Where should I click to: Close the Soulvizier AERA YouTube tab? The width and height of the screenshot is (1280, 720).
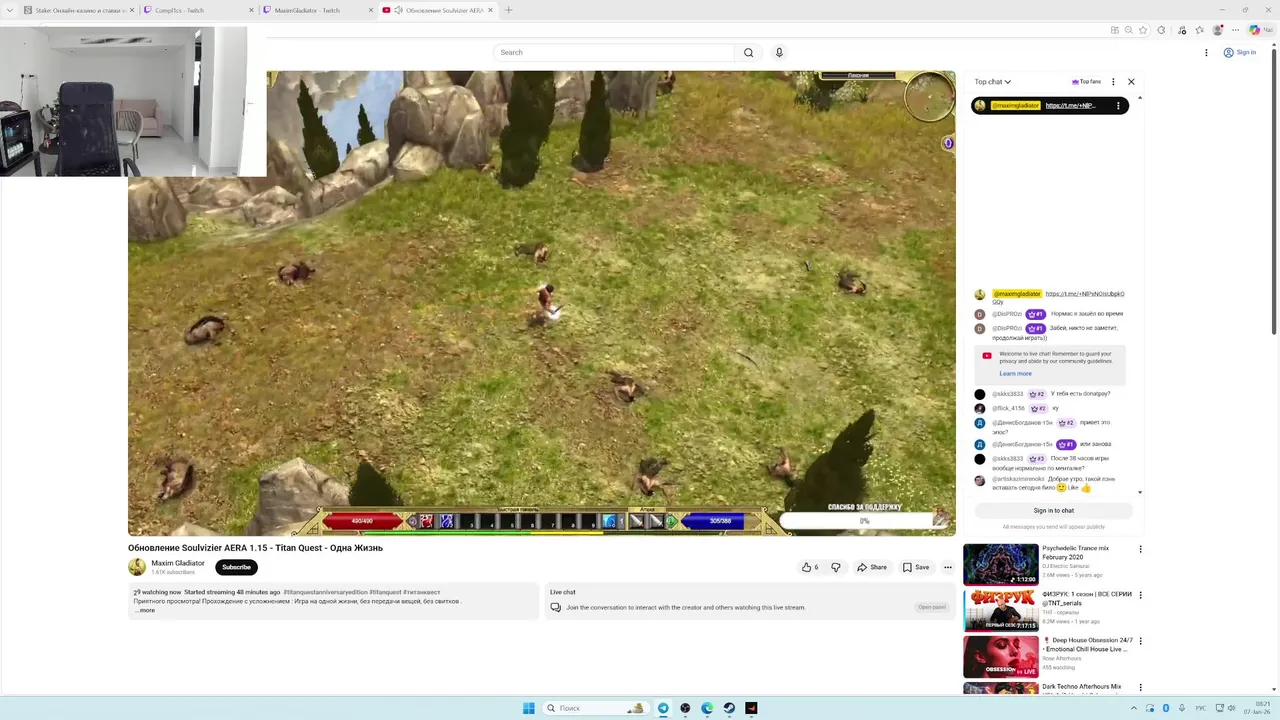(490, 10)
